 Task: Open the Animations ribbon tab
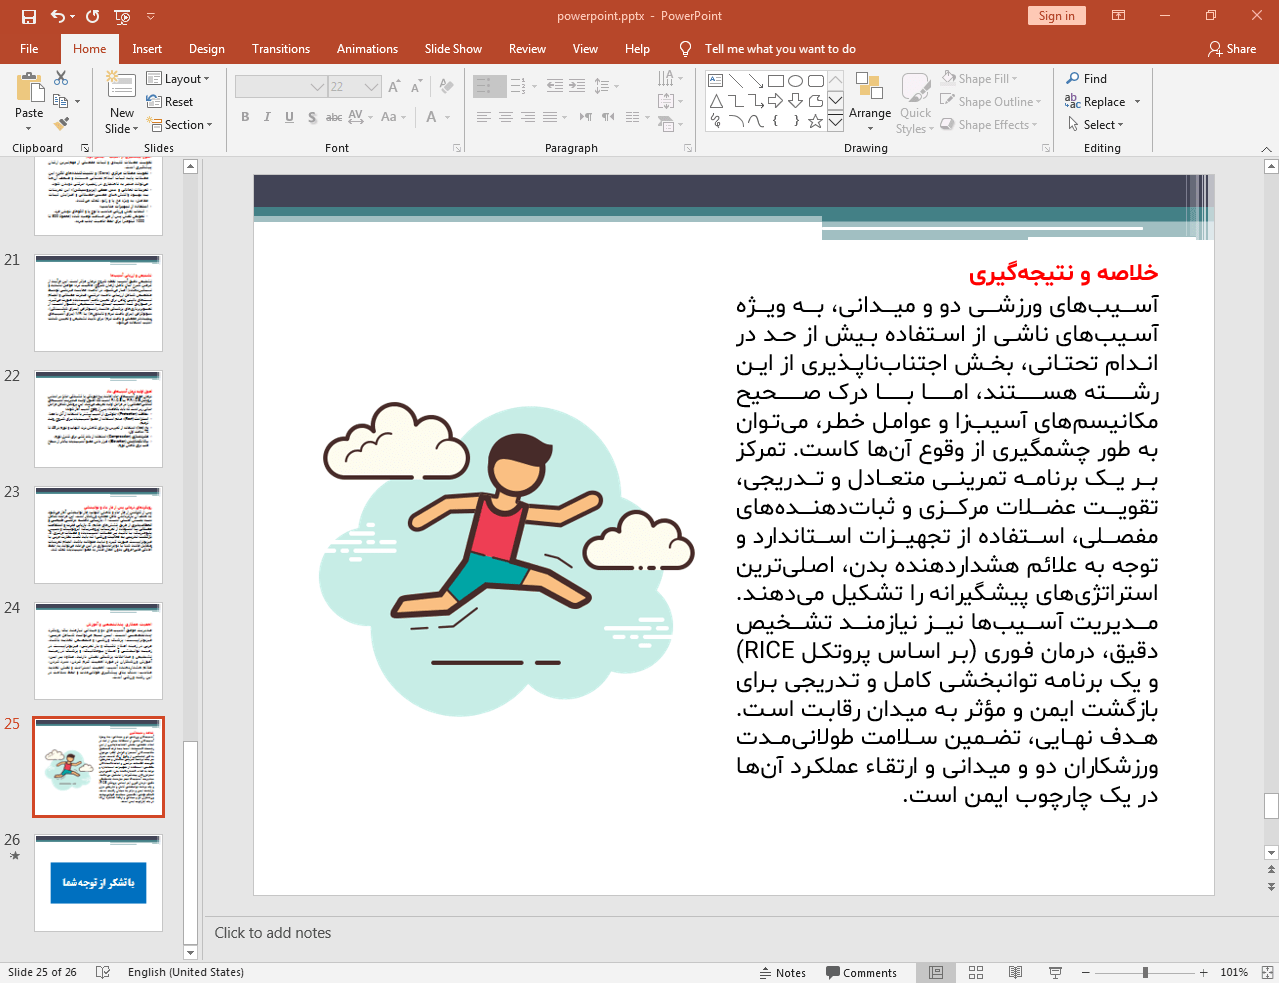point(367,49)
